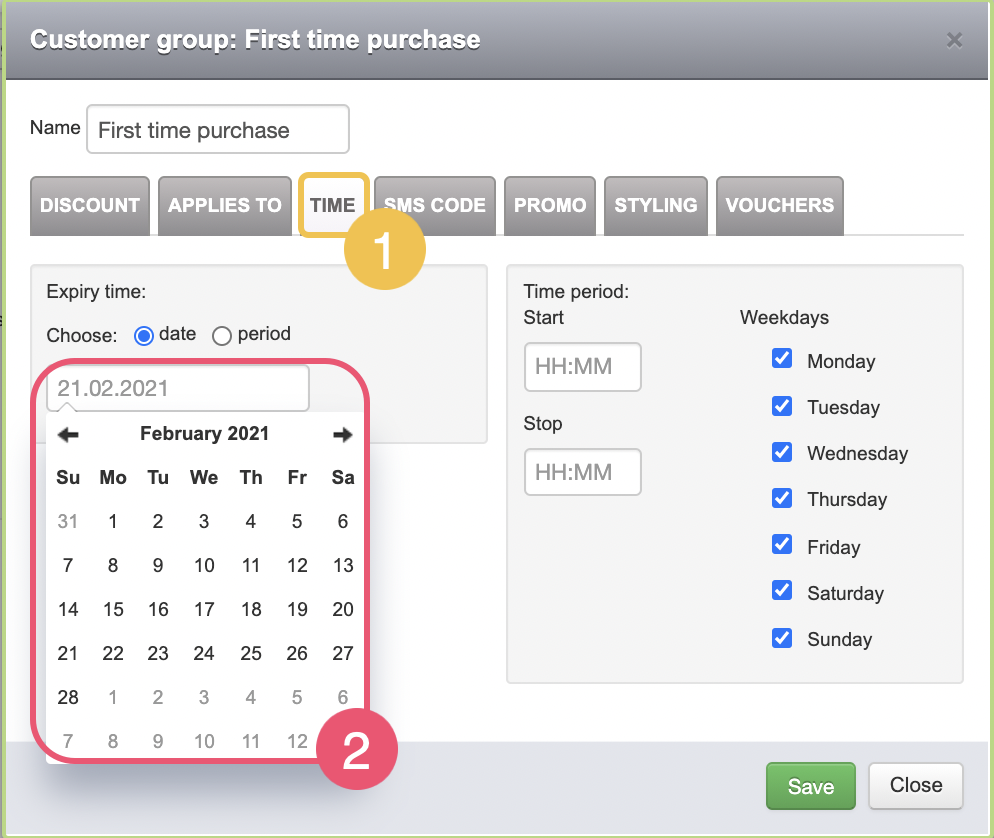Toggle the Sunday checkbox
The image size is (994, 838).
click(782, 638)
